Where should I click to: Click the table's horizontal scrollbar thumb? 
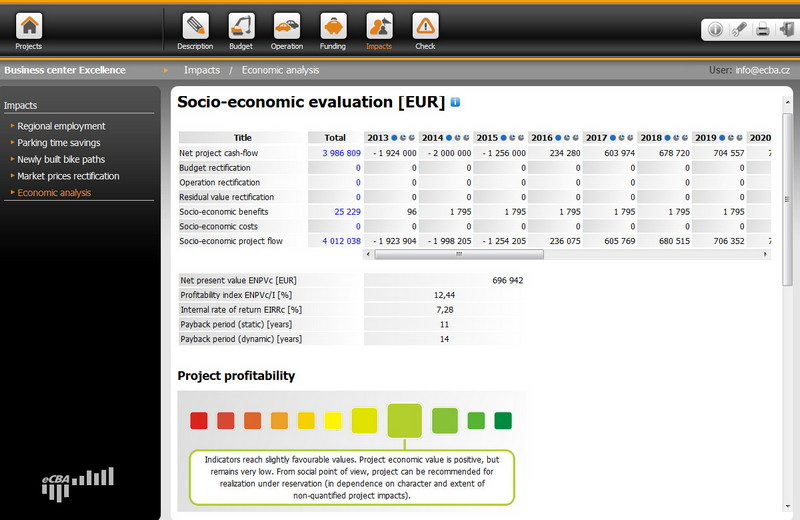[x=459, y=254]
